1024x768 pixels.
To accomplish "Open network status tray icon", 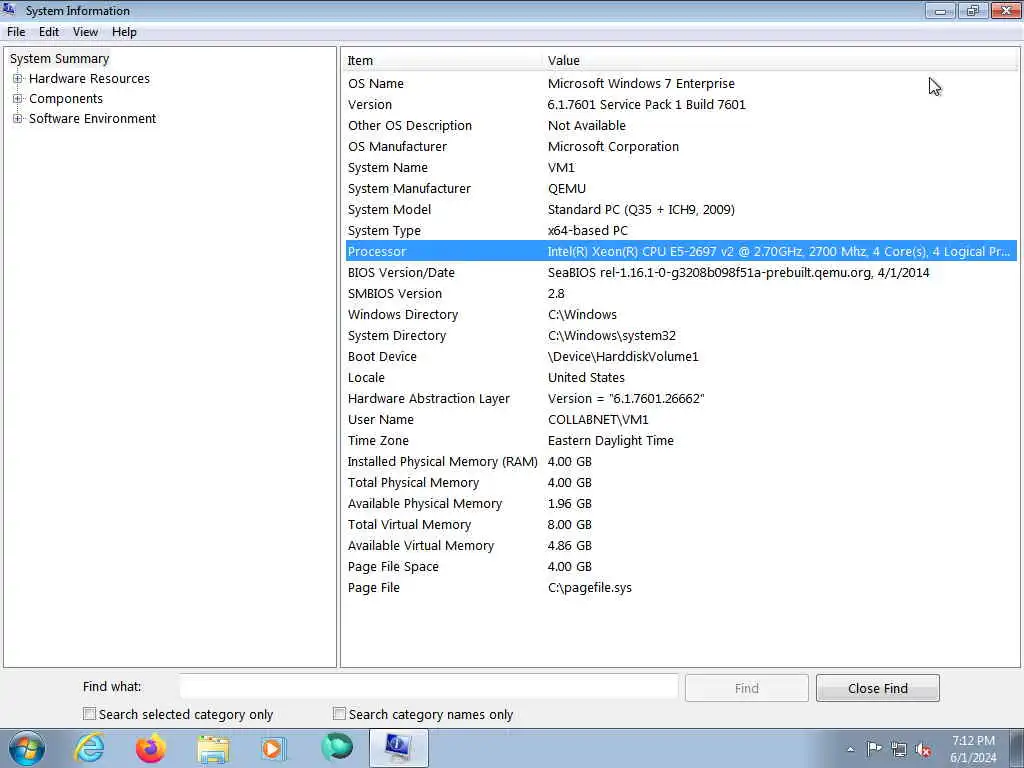I will (899, 750).
